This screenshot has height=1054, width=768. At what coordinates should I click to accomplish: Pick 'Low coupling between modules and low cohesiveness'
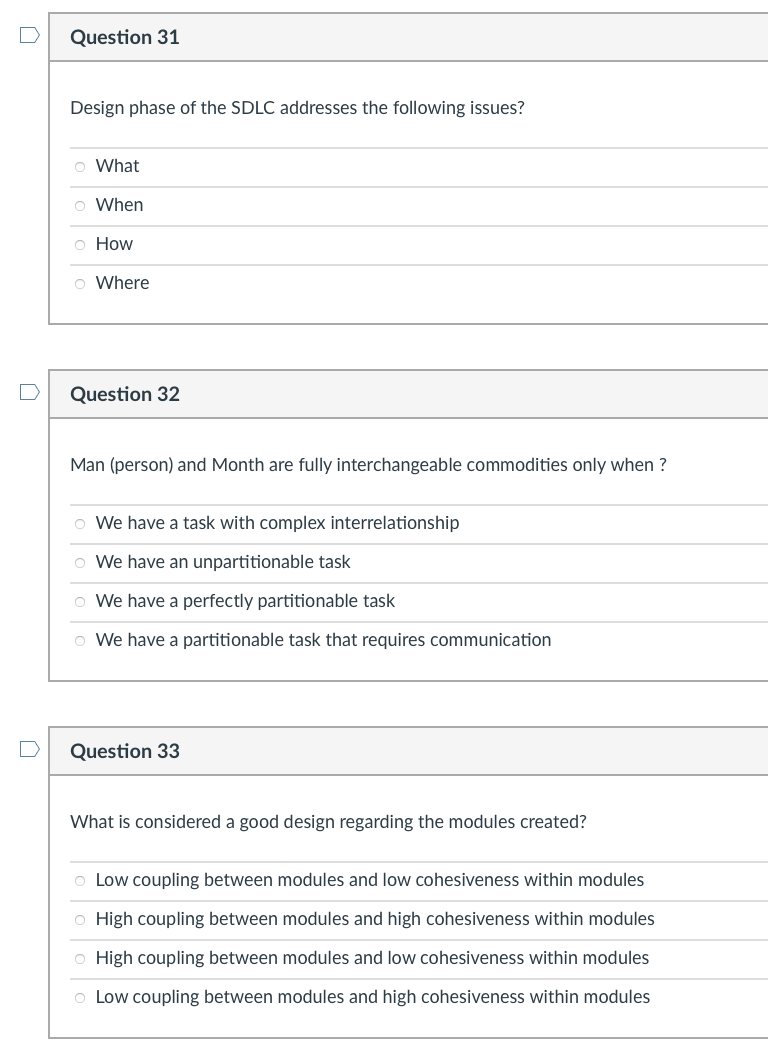(79, 880)
